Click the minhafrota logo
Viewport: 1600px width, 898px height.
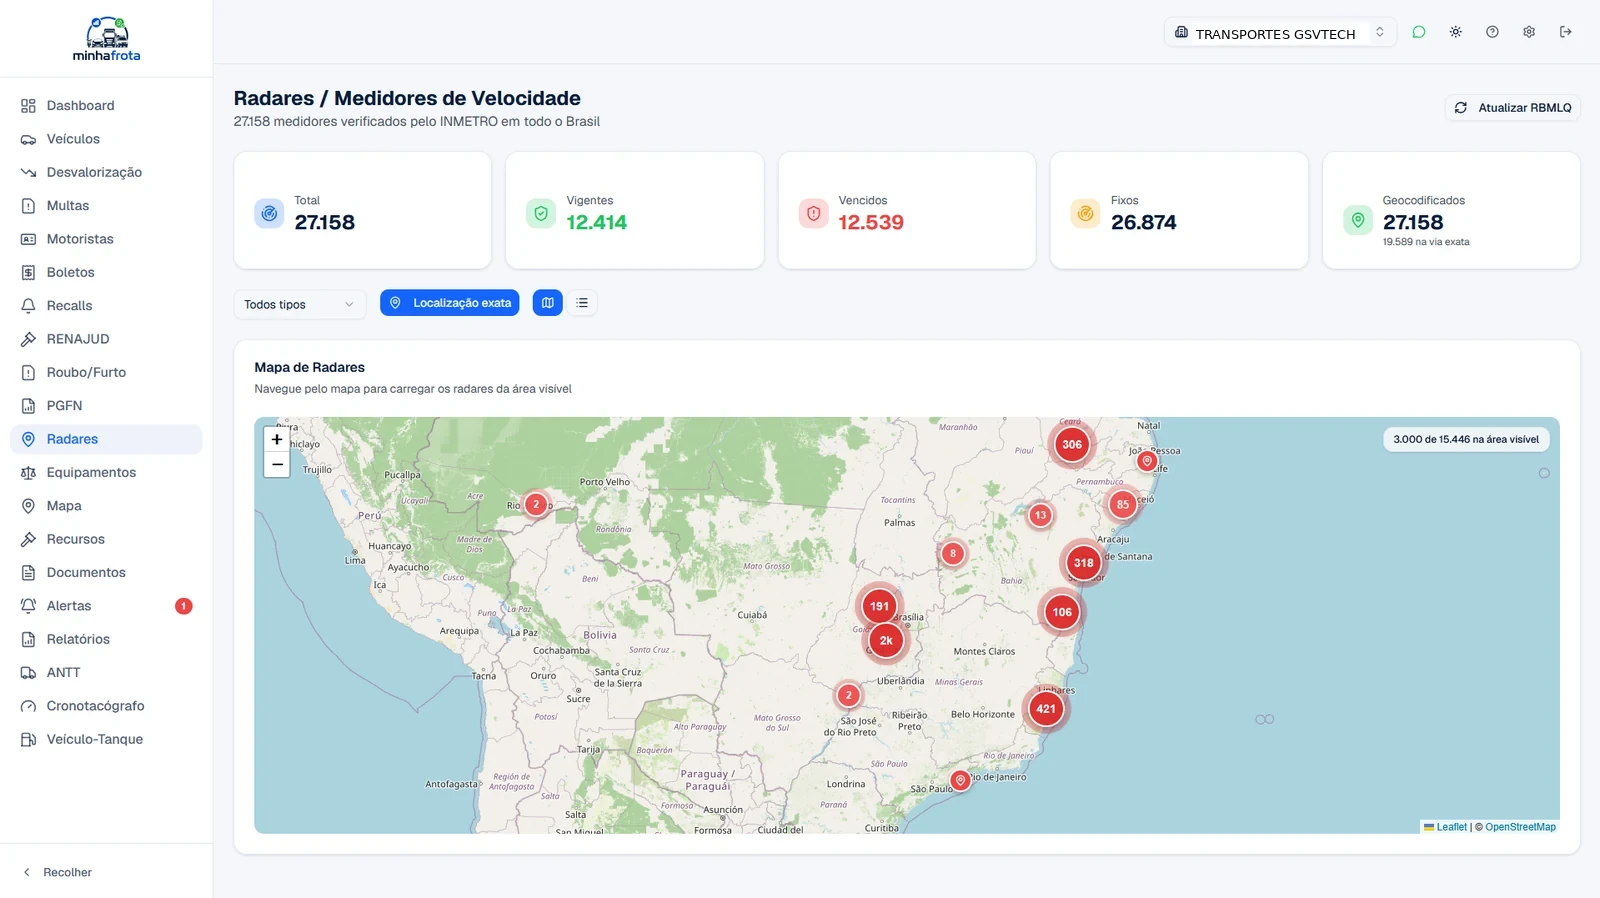coord(106,39)
